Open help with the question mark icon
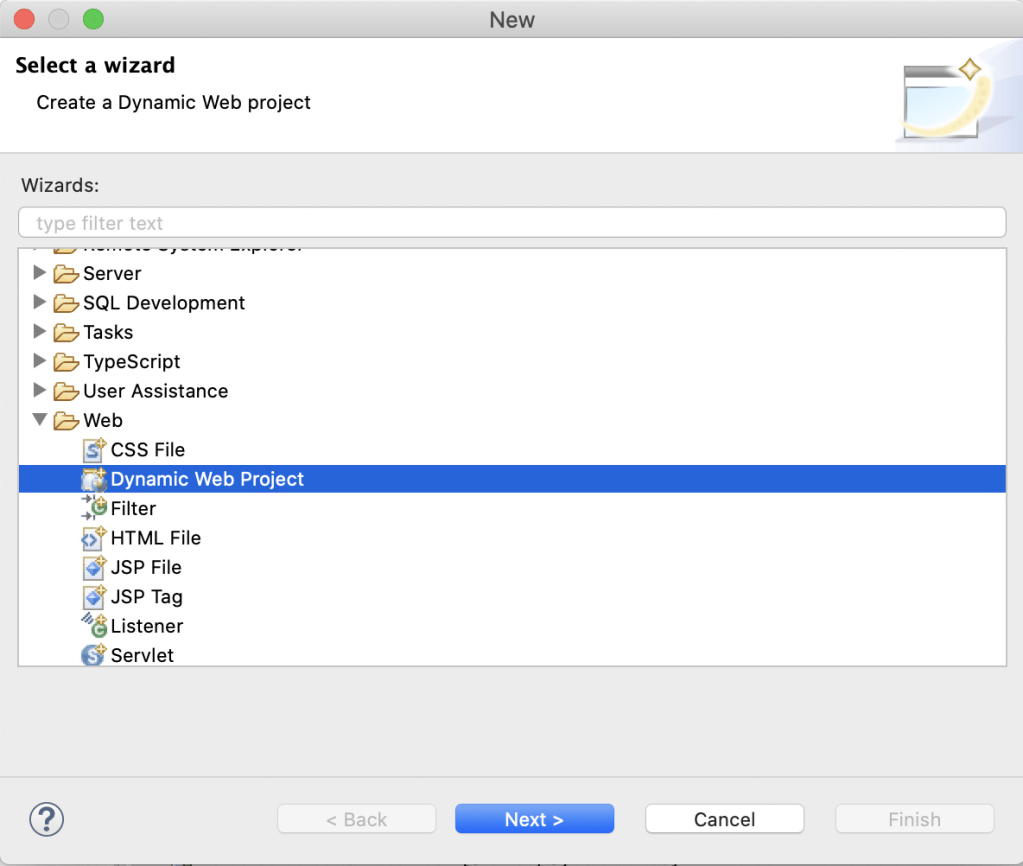This screenshot has height=866, width=1023. click(x=47, y=820)
